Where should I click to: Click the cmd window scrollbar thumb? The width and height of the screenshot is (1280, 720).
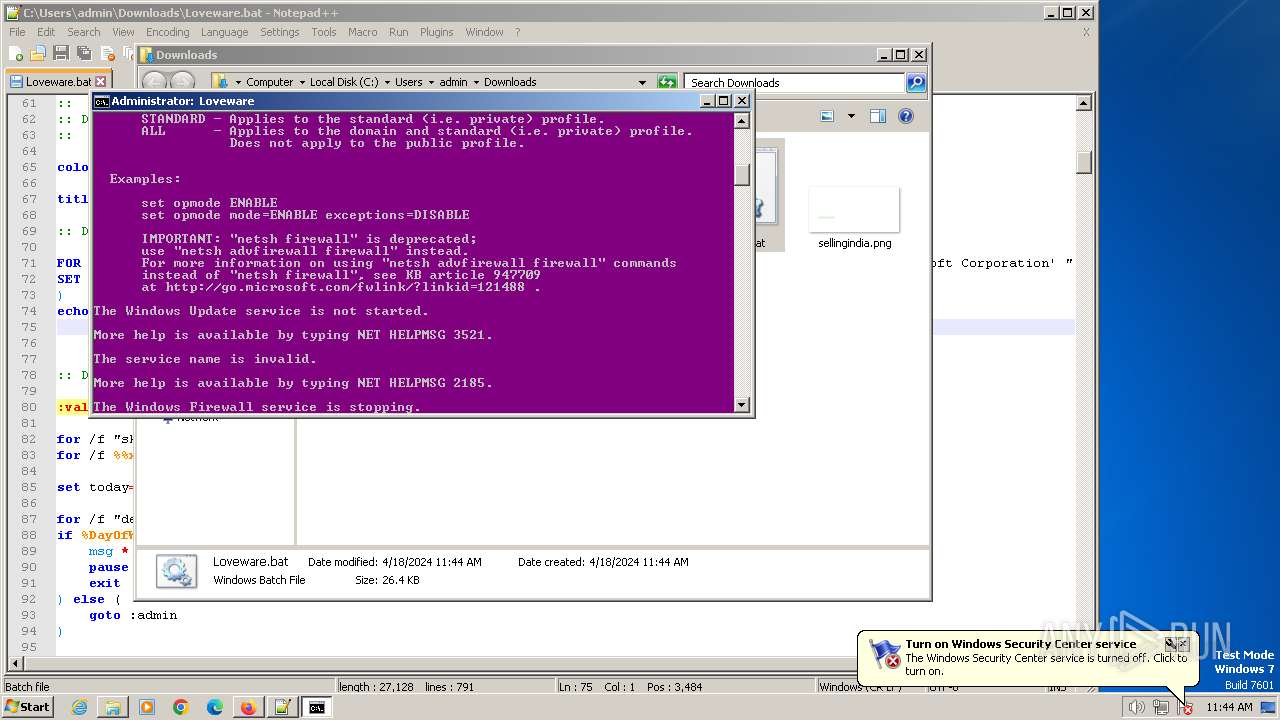tap(742, 174)
